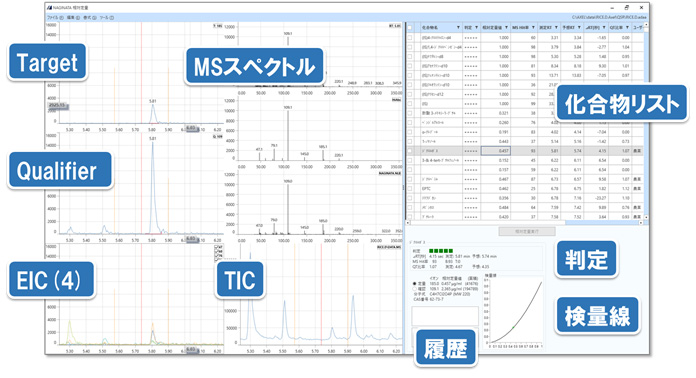The height and width of the screenshot is (378, 696).
Task: Select the 定量 ion radio button
Action: click(x=415, y=284)
